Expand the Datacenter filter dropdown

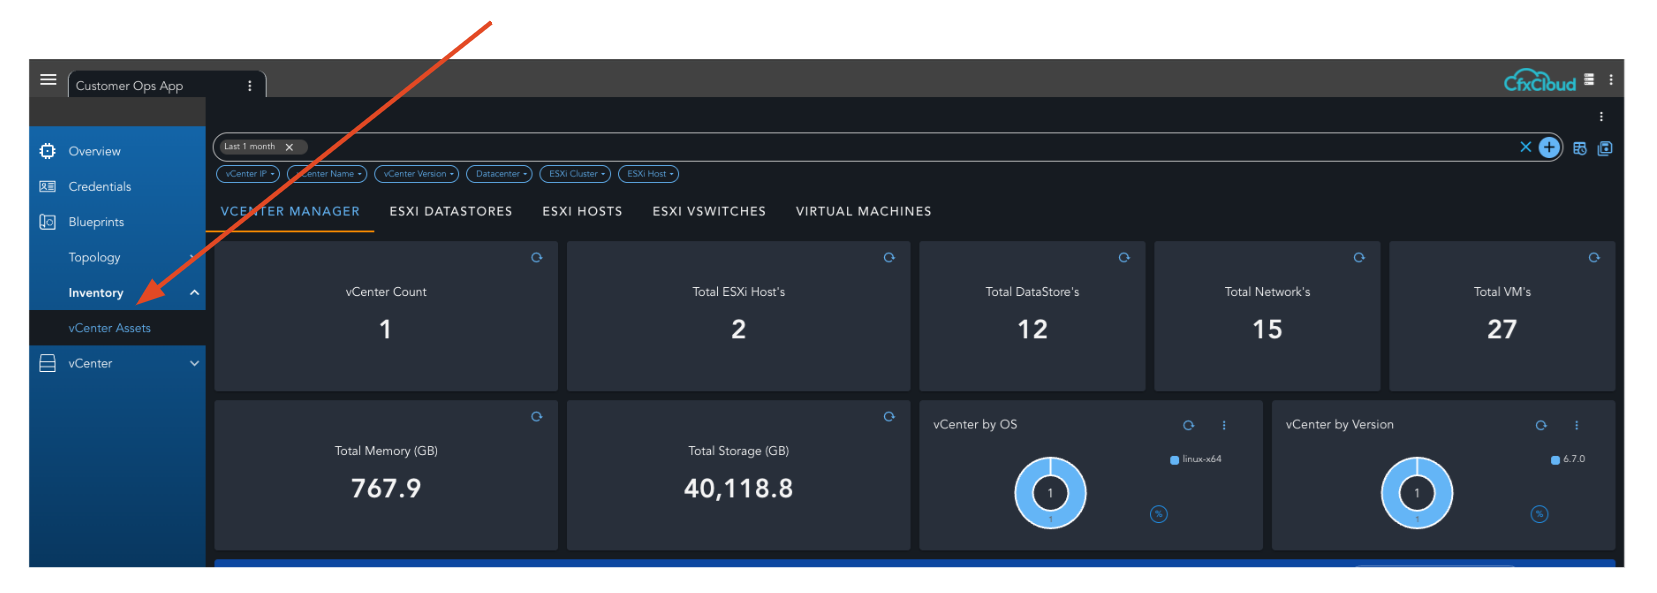pos(499,174)
